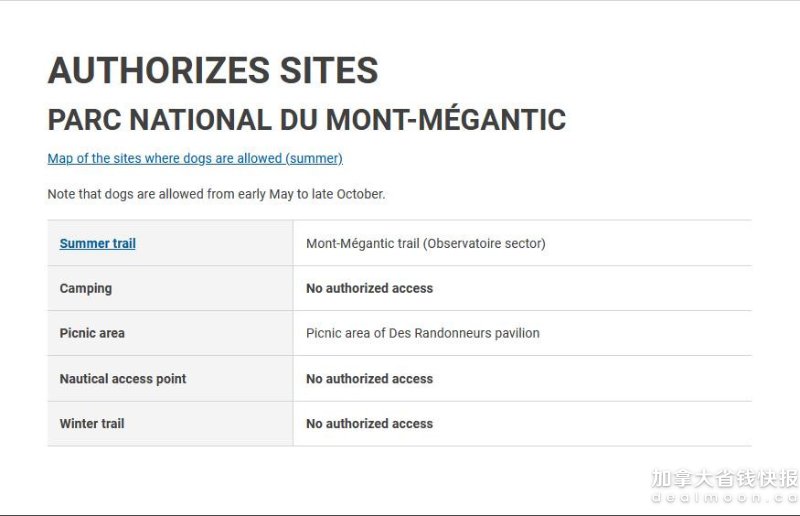Click the PARC NATIONAL DU MONT-MÉGANTIC heading

click(x=307, y=120)
